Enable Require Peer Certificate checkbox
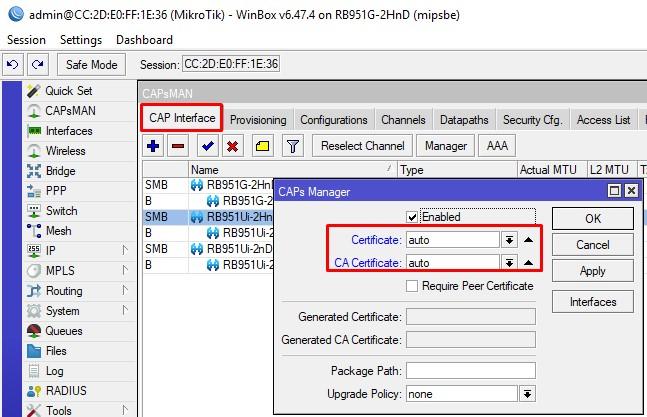Screen dimensions: 647x417 (x=412, y=286)
